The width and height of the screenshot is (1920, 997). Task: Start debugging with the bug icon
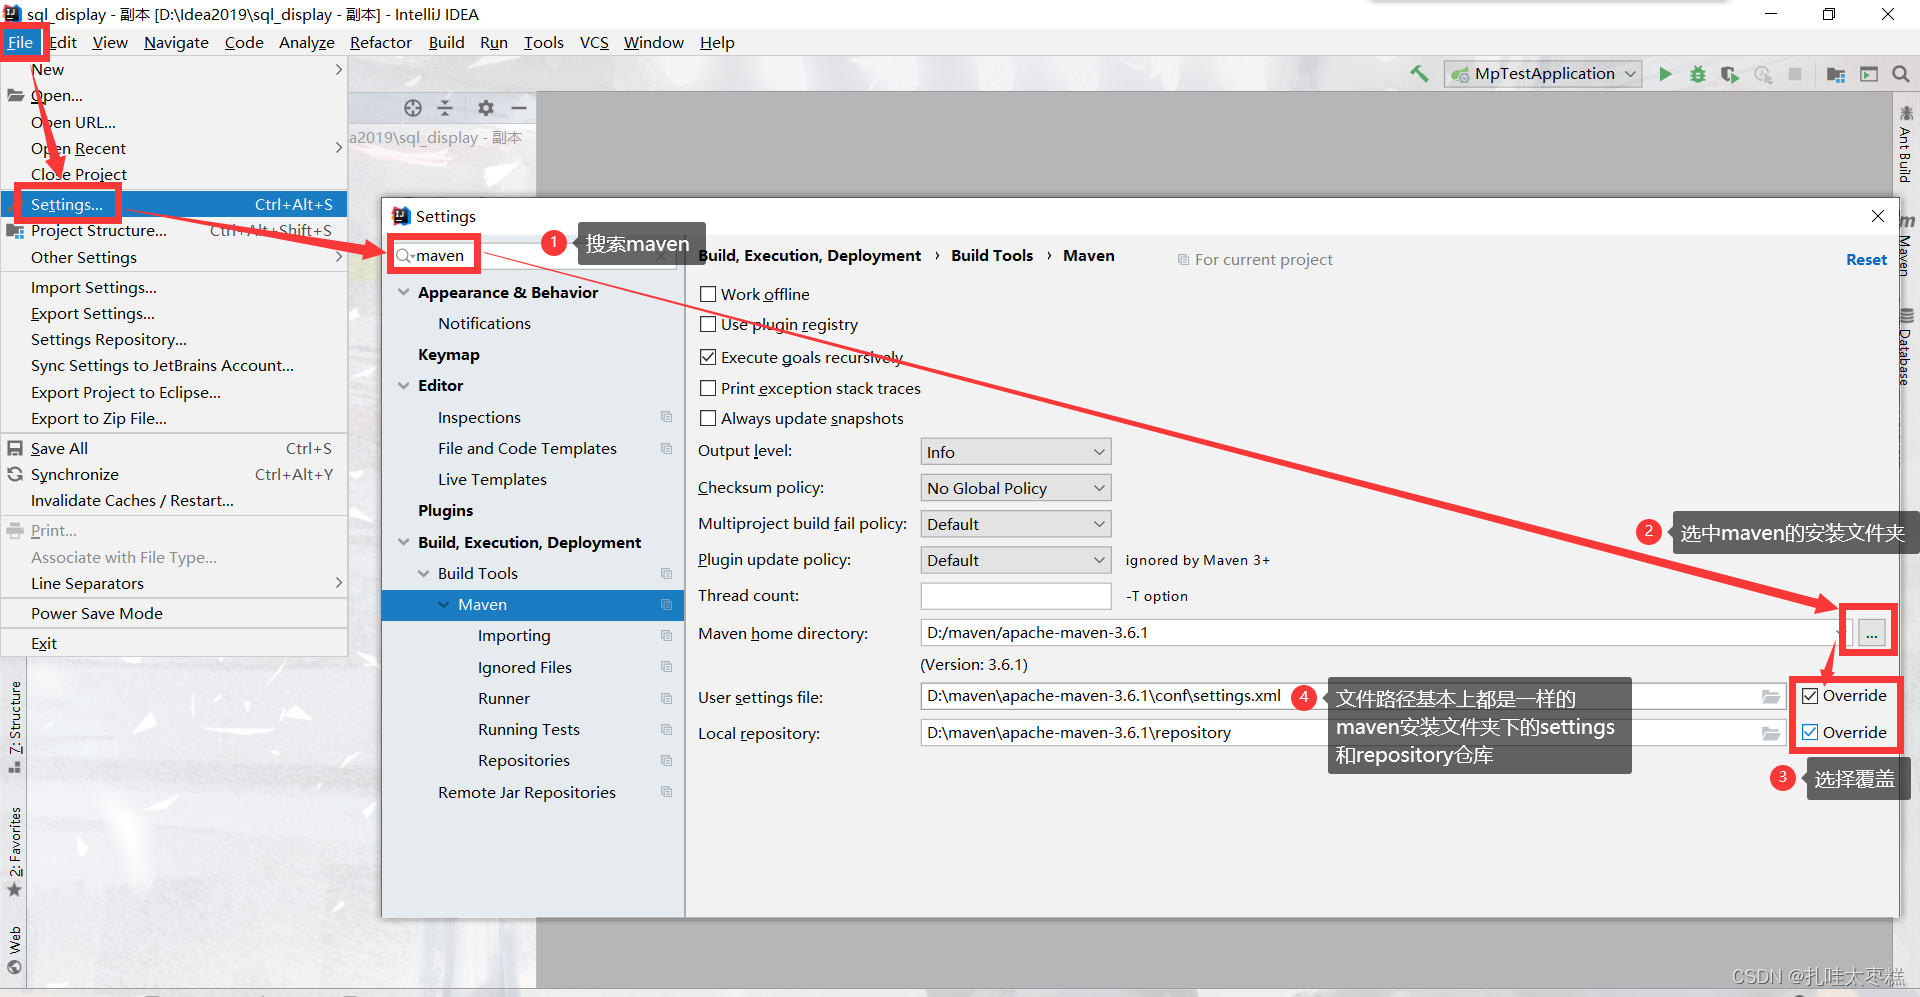click(1698, 74)
